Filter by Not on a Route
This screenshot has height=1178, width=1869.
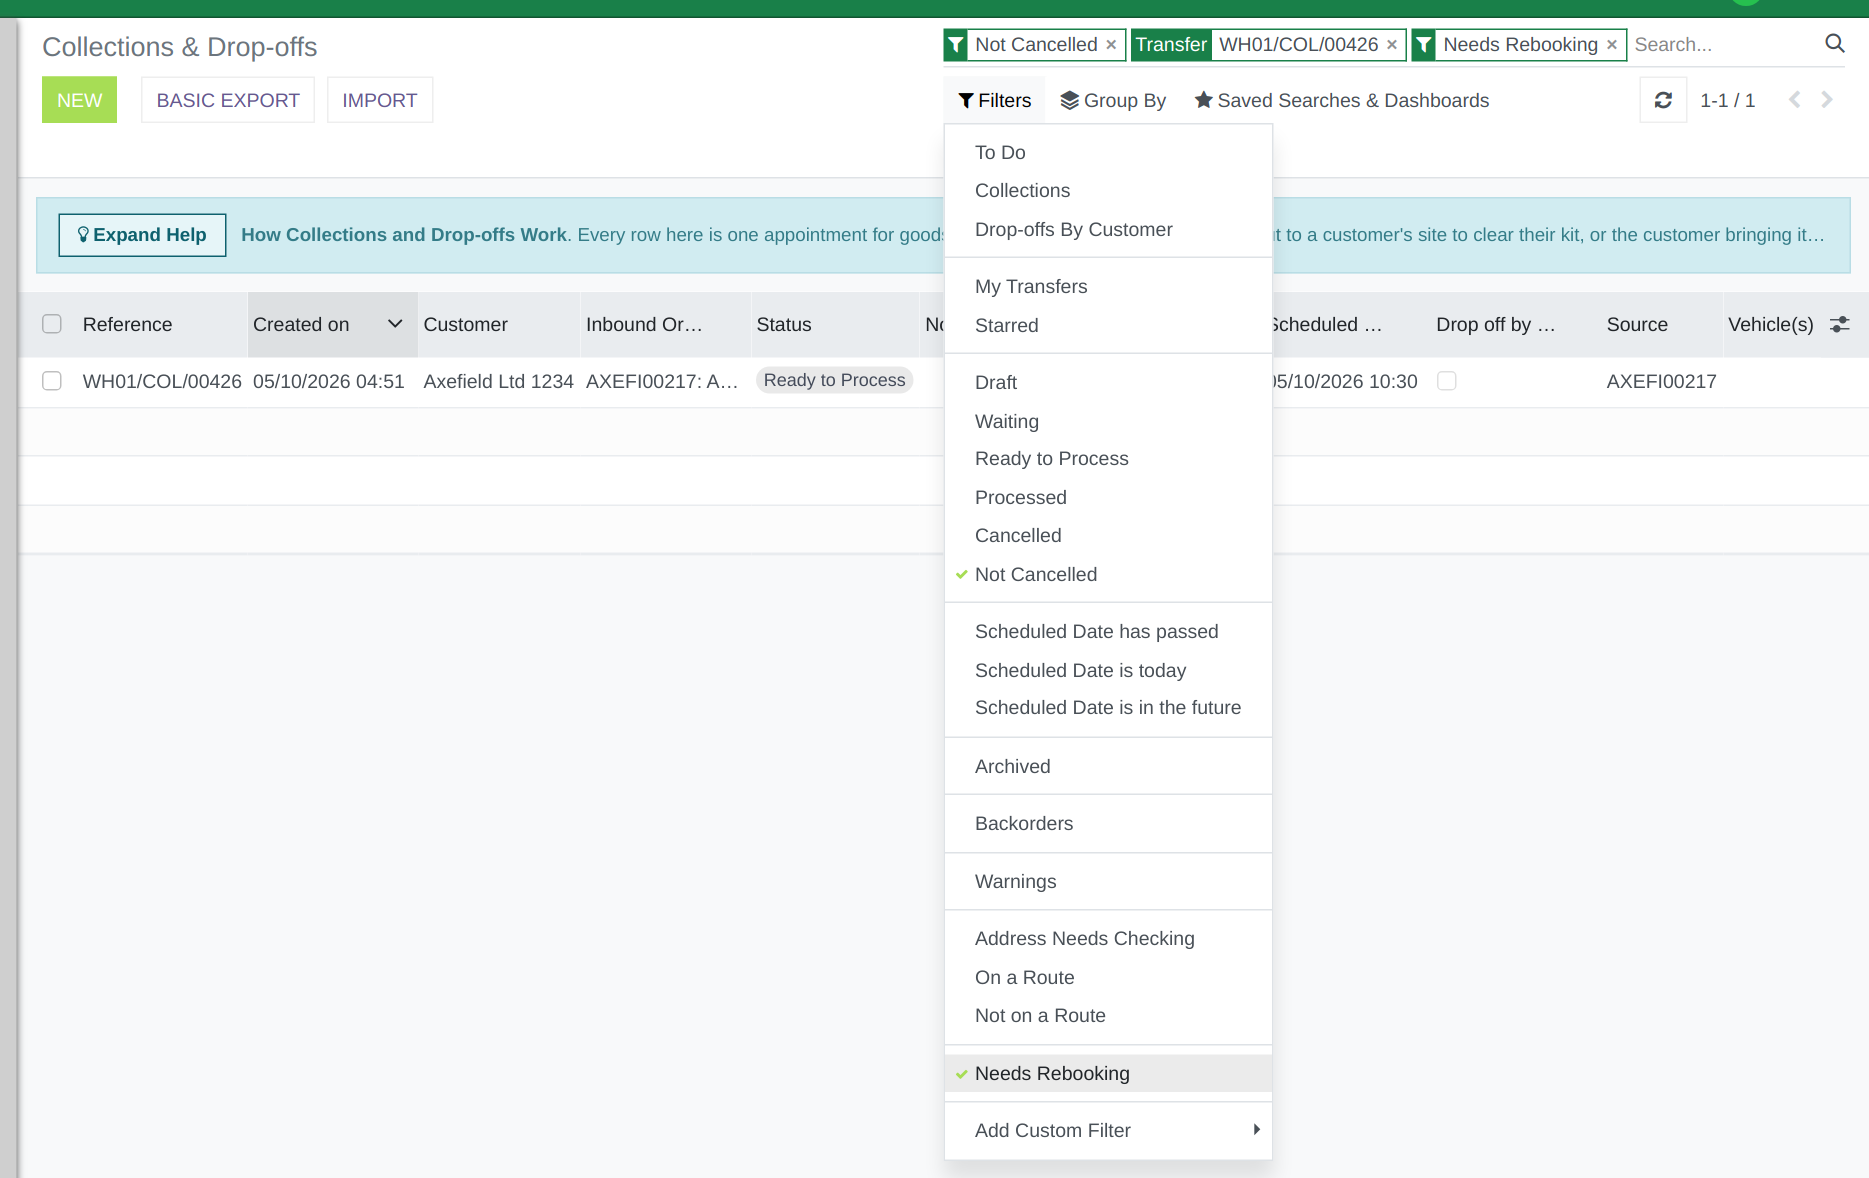tap(1108, 1015)
